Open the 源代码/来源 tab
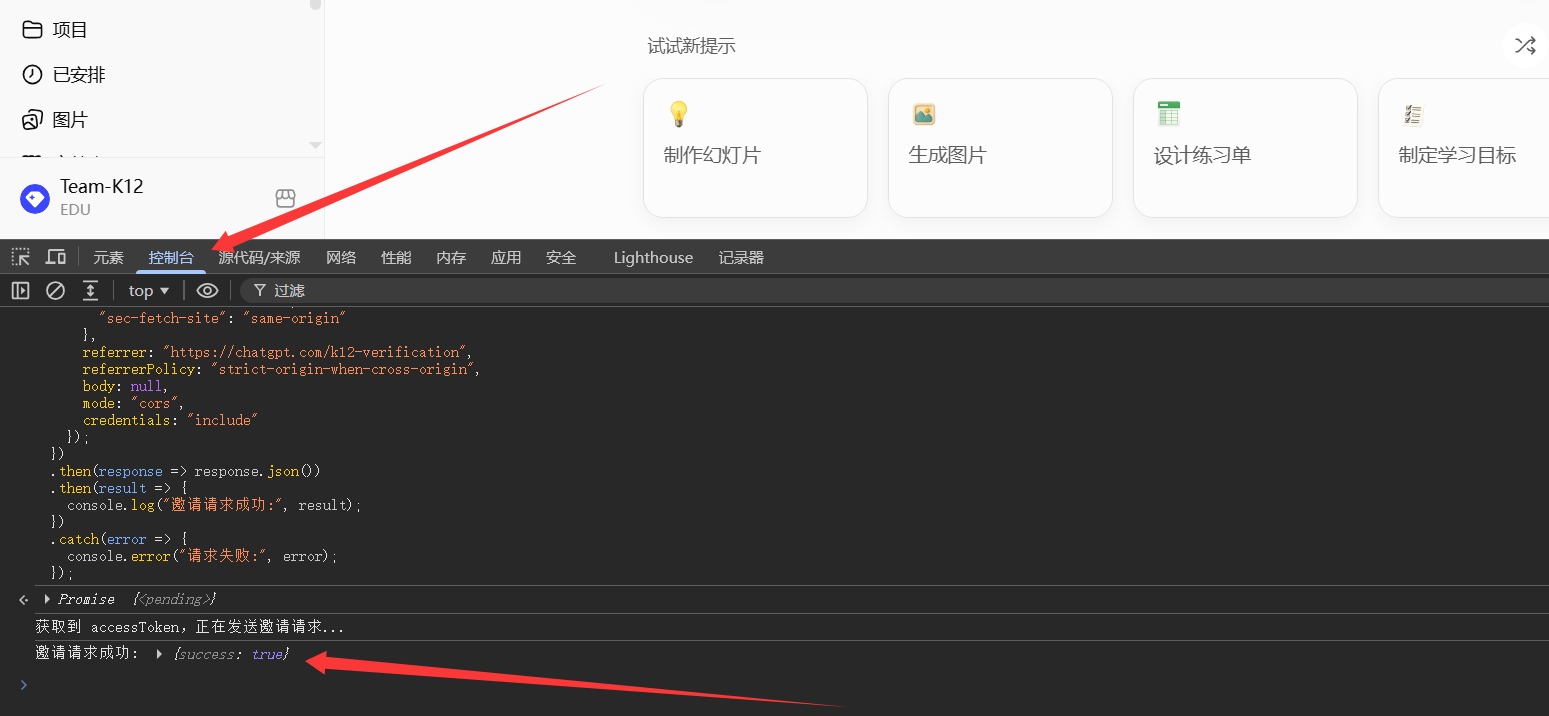The image size is (1549, 716). coord(259,258)
